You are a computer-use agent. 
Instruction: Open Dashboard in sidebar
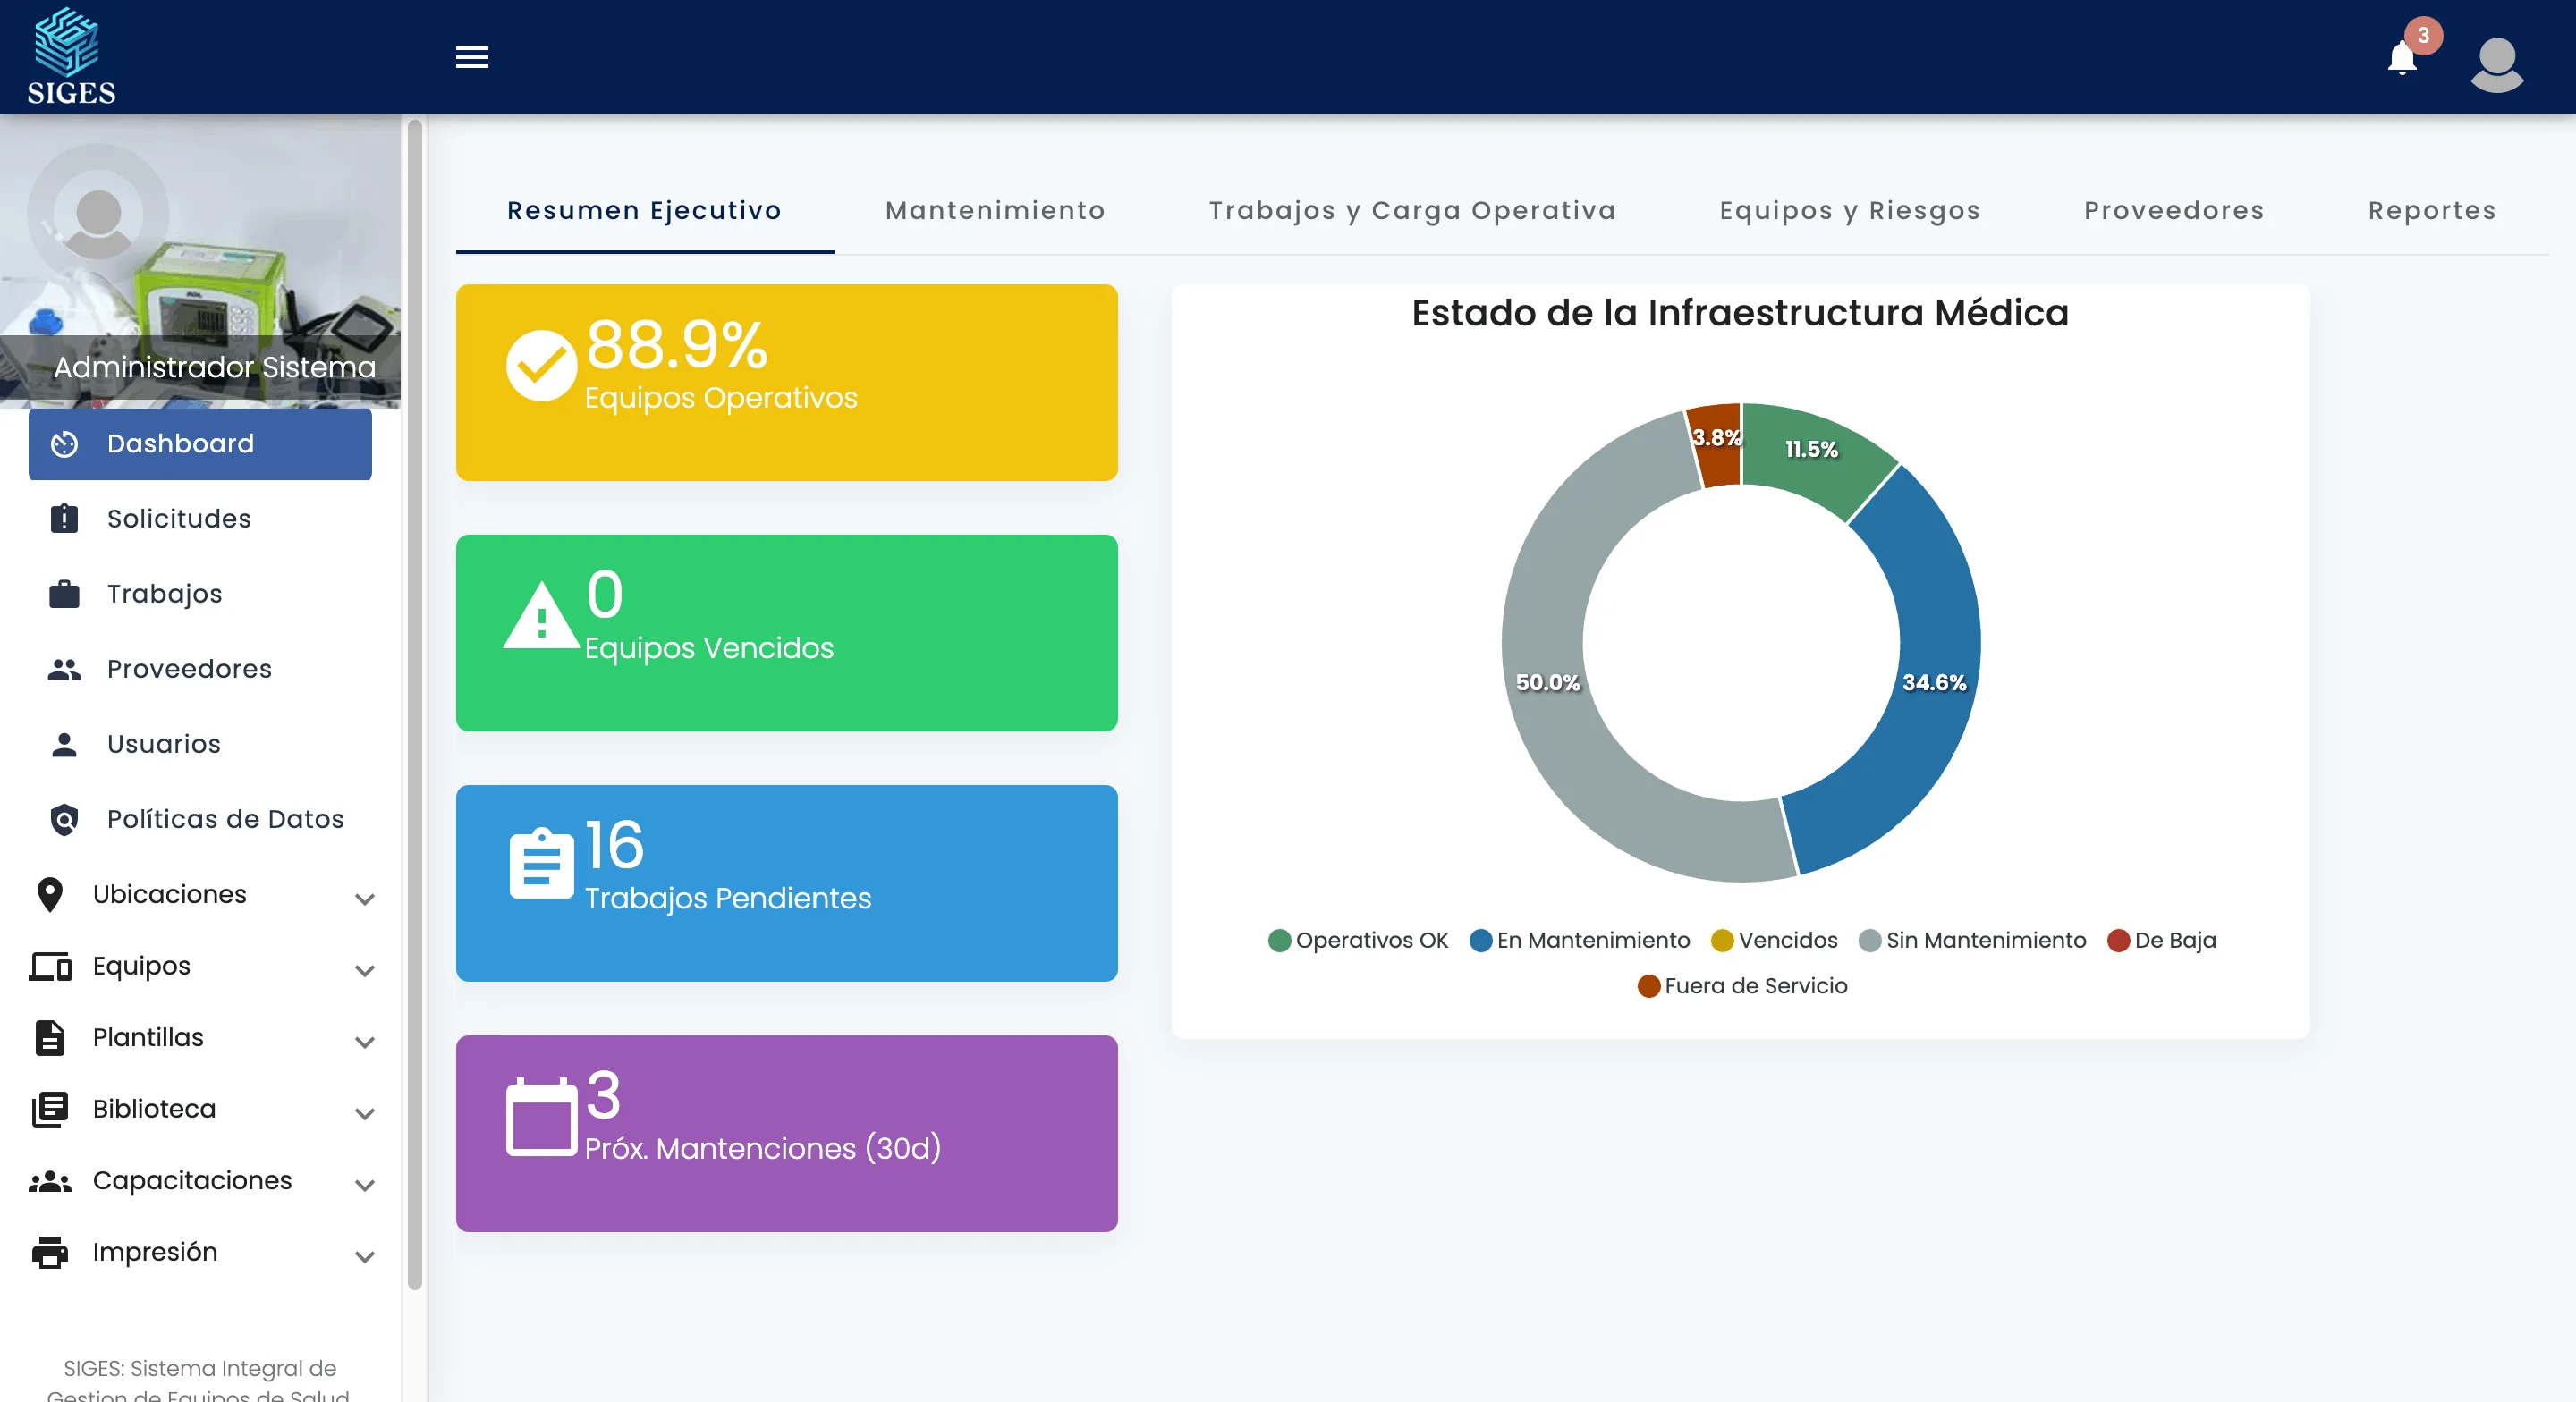pyautogui.click(x=200, y=444)
